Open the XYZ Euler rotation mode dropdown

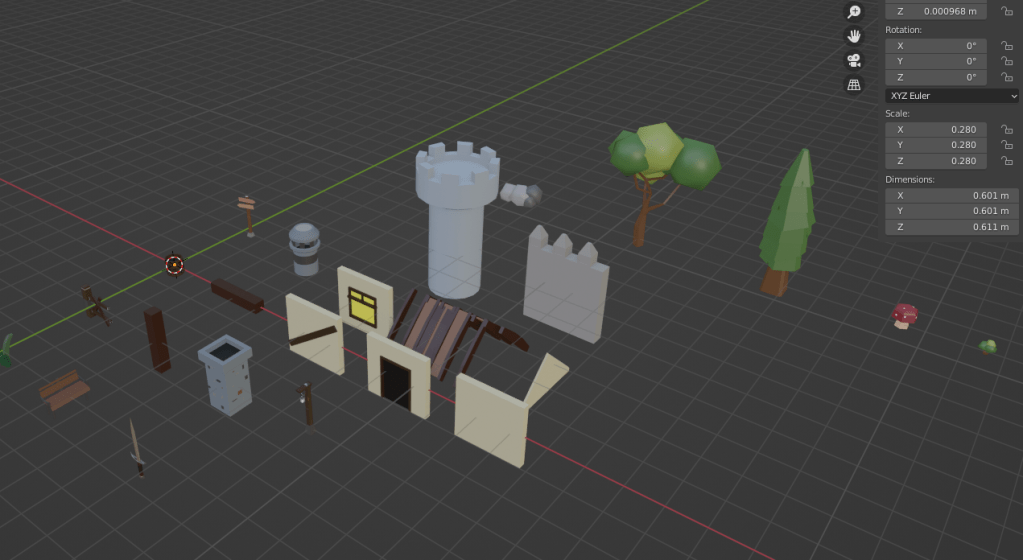[952, 96]
